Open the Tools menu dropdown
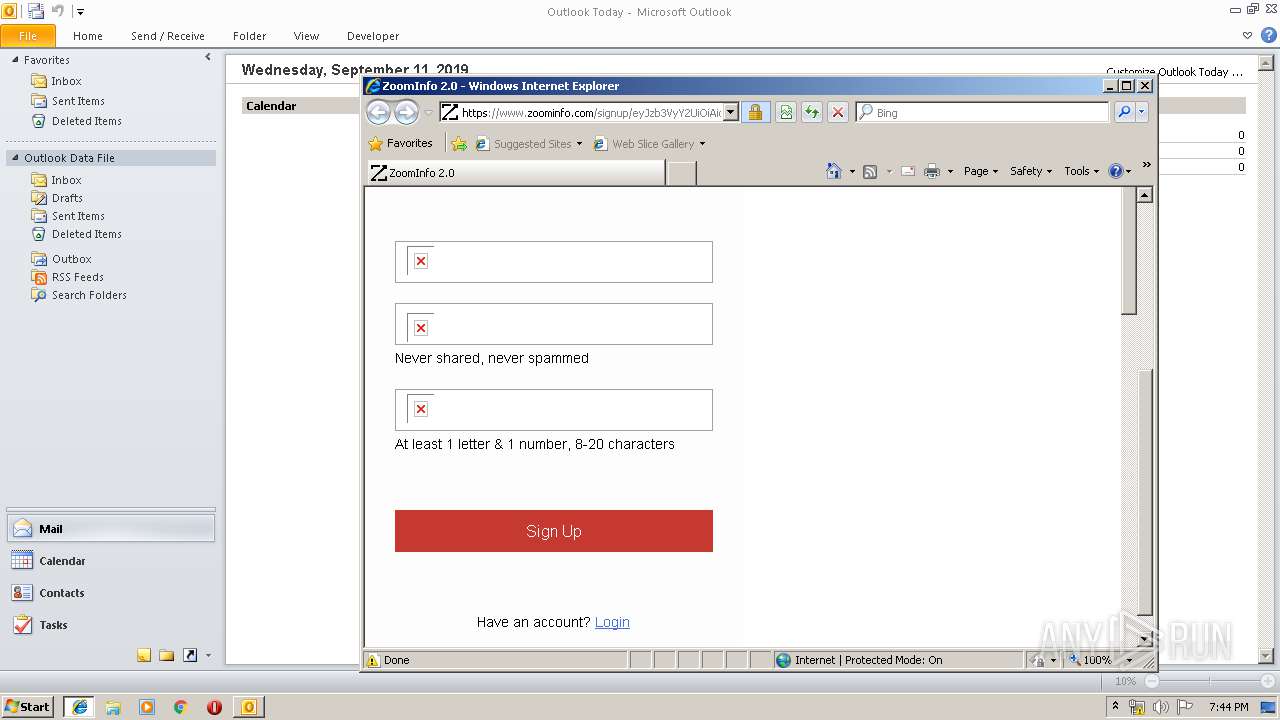Viewport: 1280px width, 720px height. (x=1082, y=171)
